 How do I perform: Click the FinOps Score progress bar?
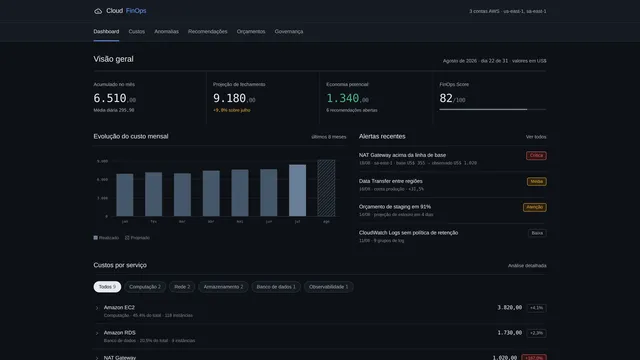coord(493,109)
